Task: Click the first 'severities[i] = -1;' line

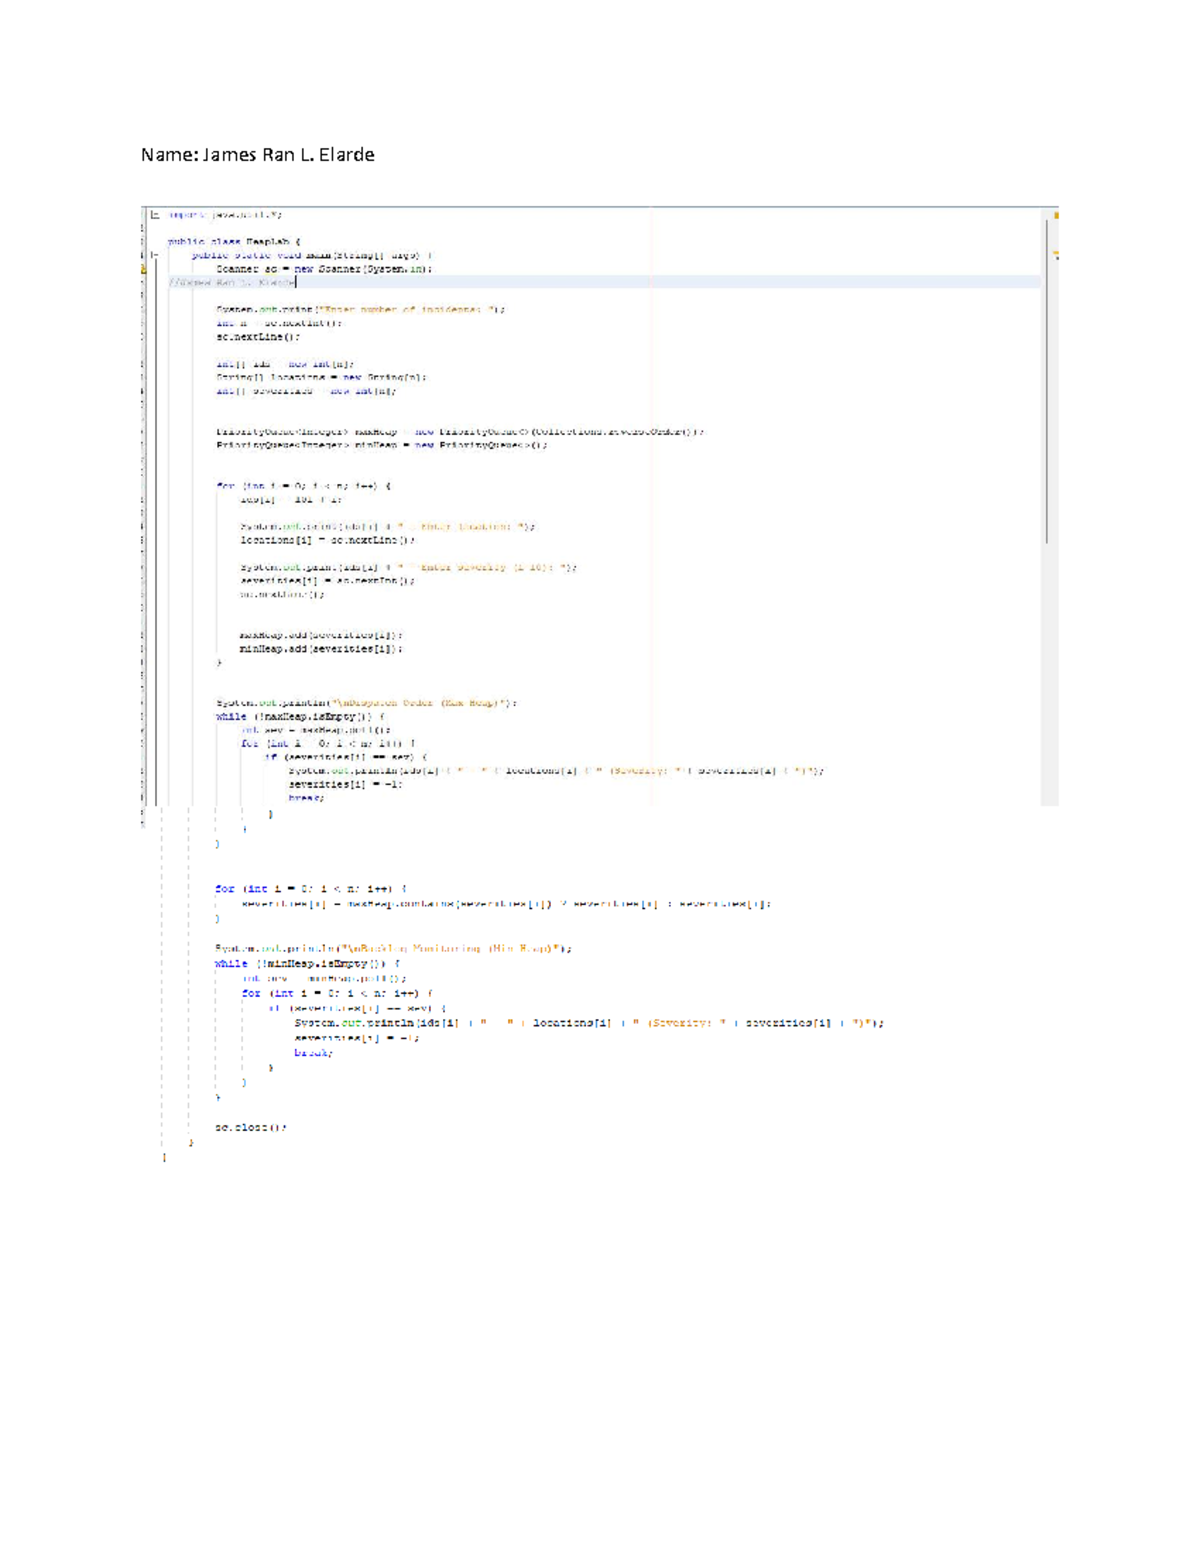Action: [345, 785]
